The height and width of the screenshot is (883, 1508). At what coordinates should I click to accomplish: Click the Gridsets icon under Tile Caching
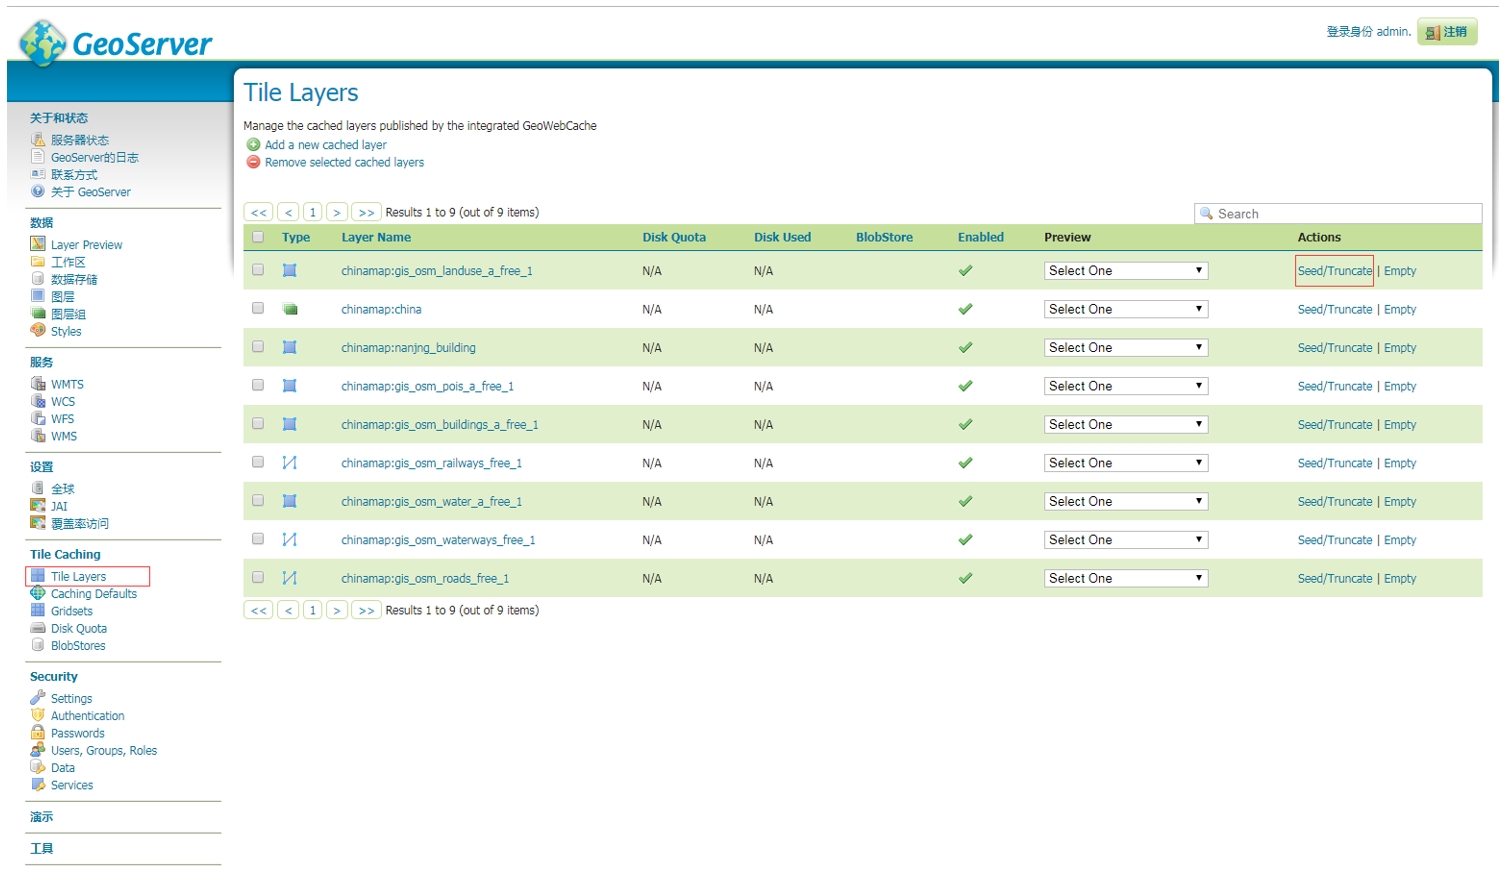[x=38, y=611]
